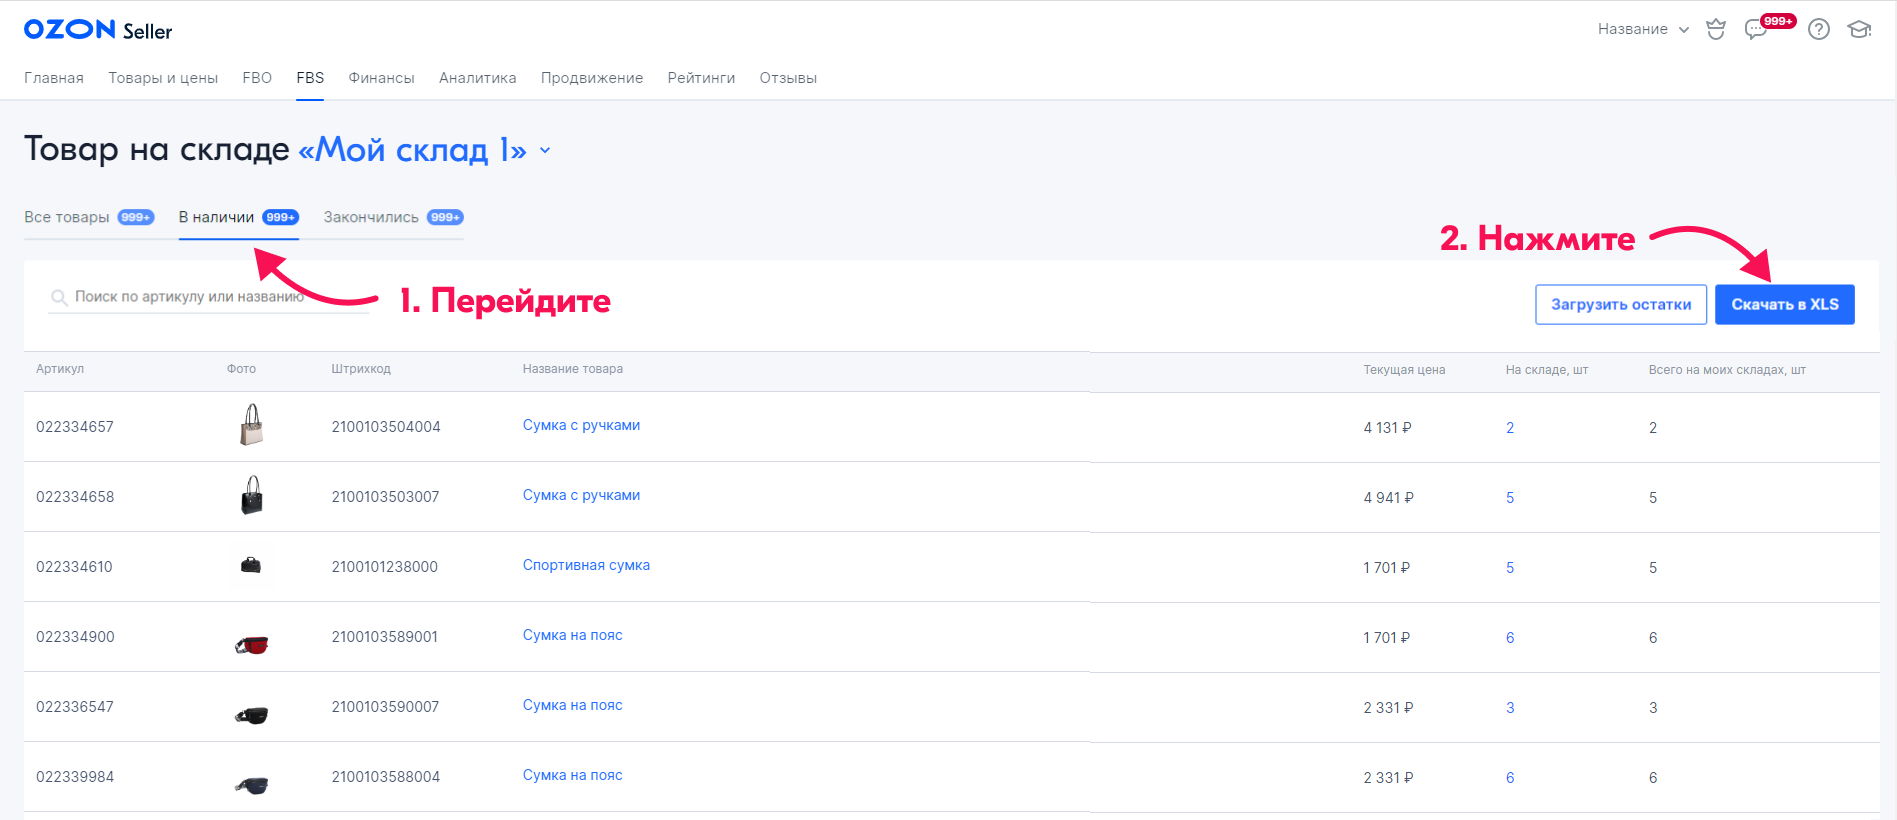Open the «Спортивная сумка» product link

pos(586,565)
